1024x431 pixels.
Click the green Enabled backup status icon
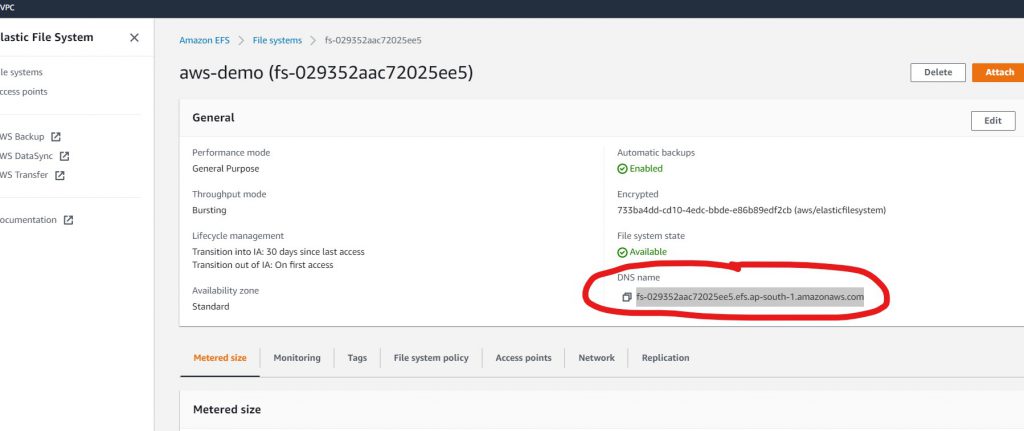tap(622, 169)
